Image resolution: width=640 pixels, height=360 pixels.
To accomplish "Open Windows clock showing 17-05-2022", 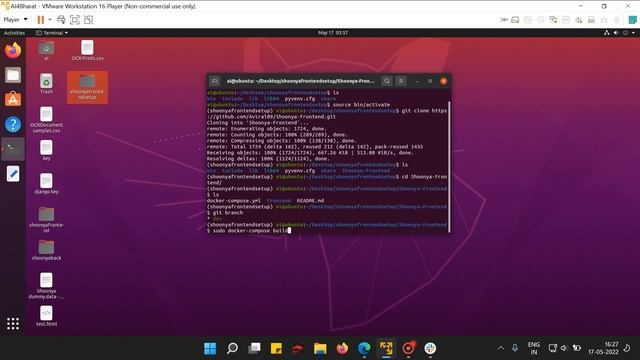I will pos(603,348).
